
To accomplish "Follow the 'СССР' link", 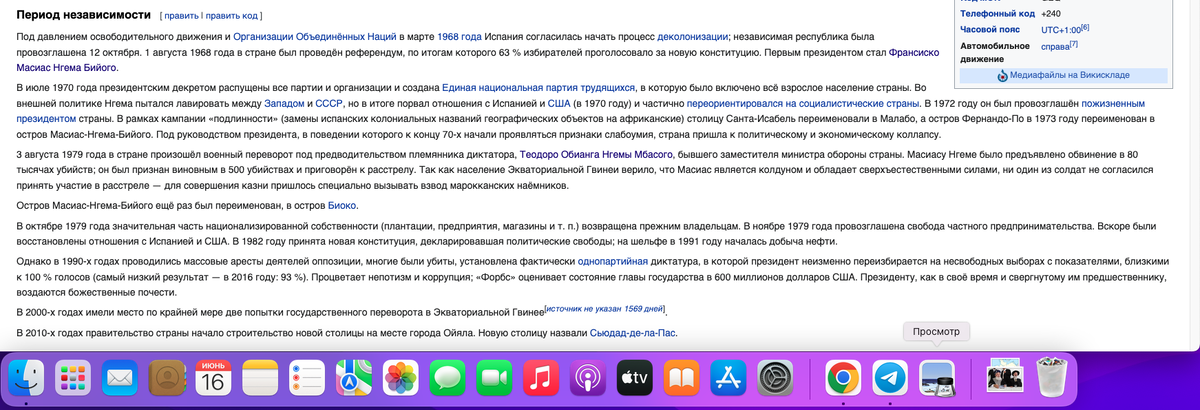I will [x=331, y=103].
